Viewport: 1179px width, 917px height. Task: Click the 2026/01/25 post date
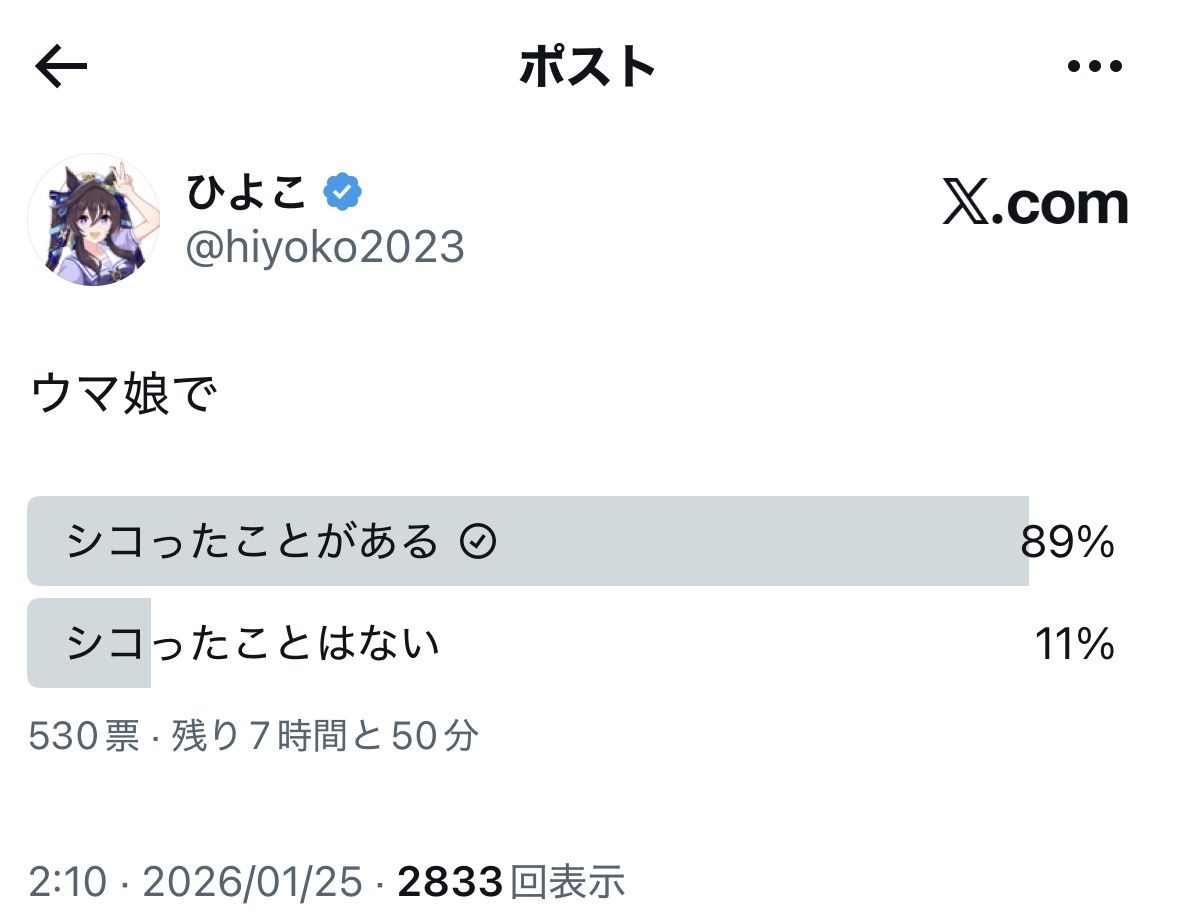tap(252, 882)
